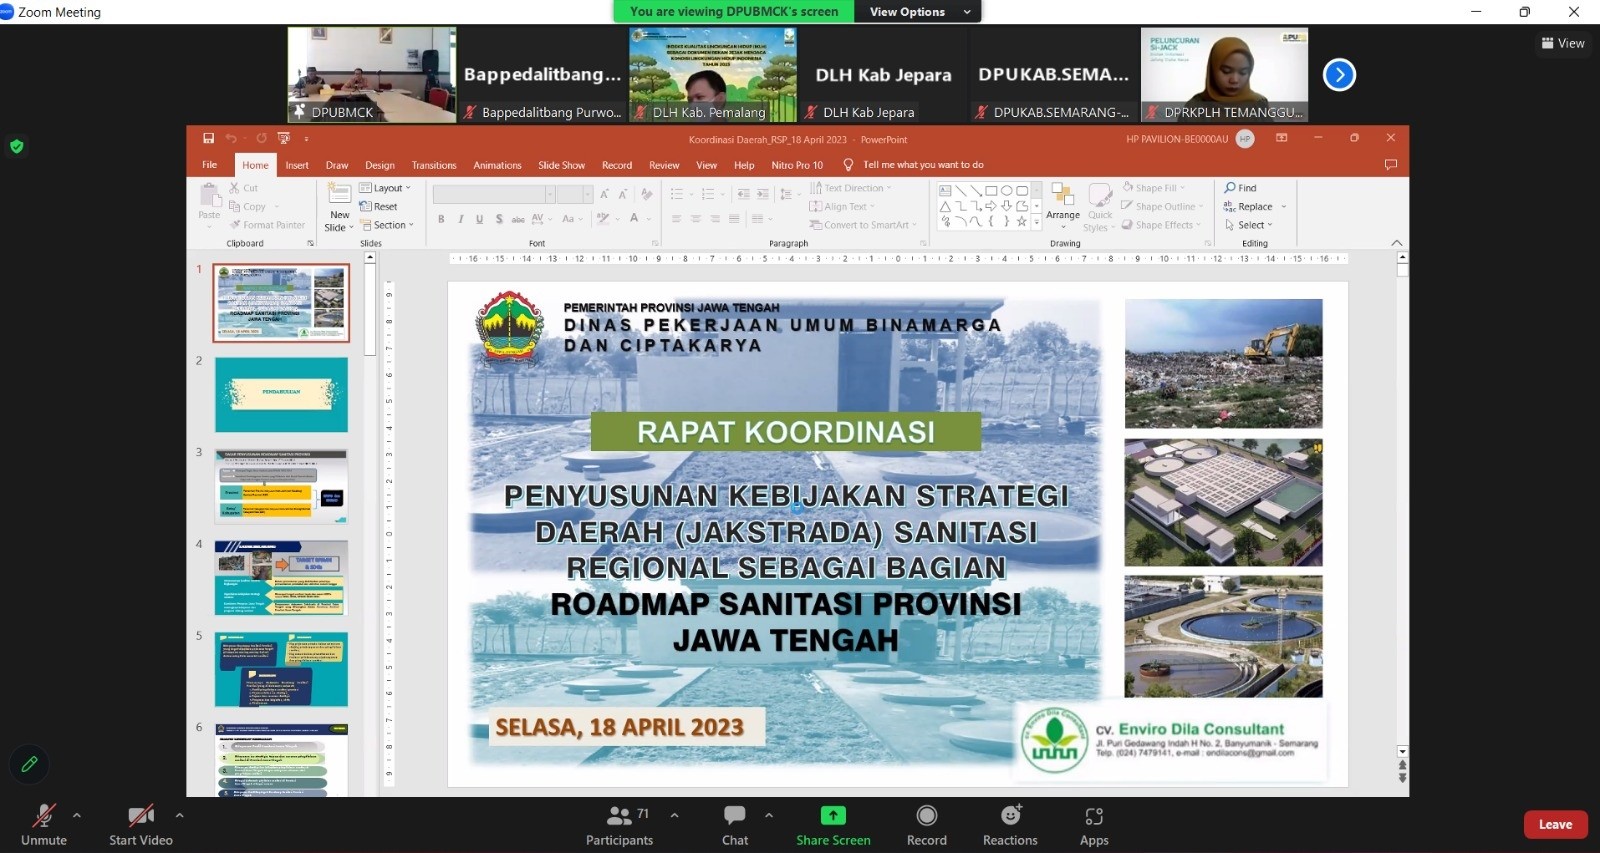This screenshot has width=1600, height=853.
Task: Open the Section dropdown
Action: click(x=387, y=225)
